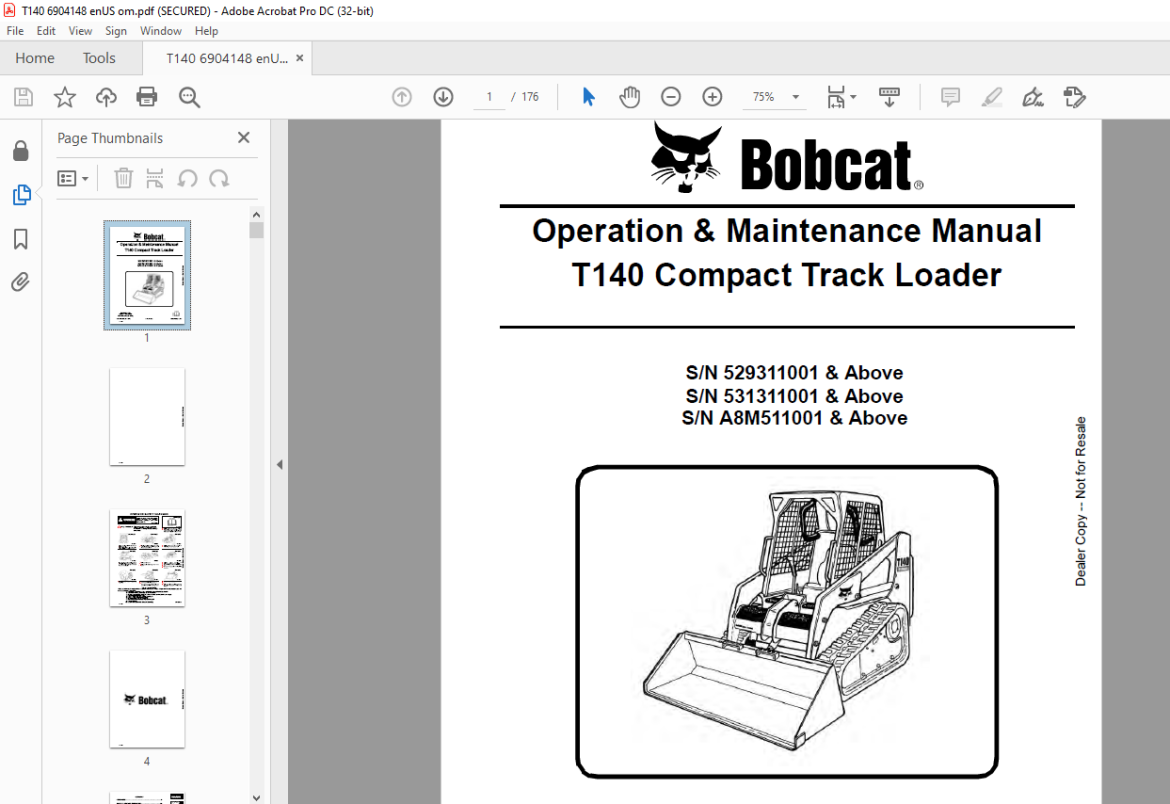Go to next page arrow
This screenshot has width=1170, height=804.
point(443,97)
